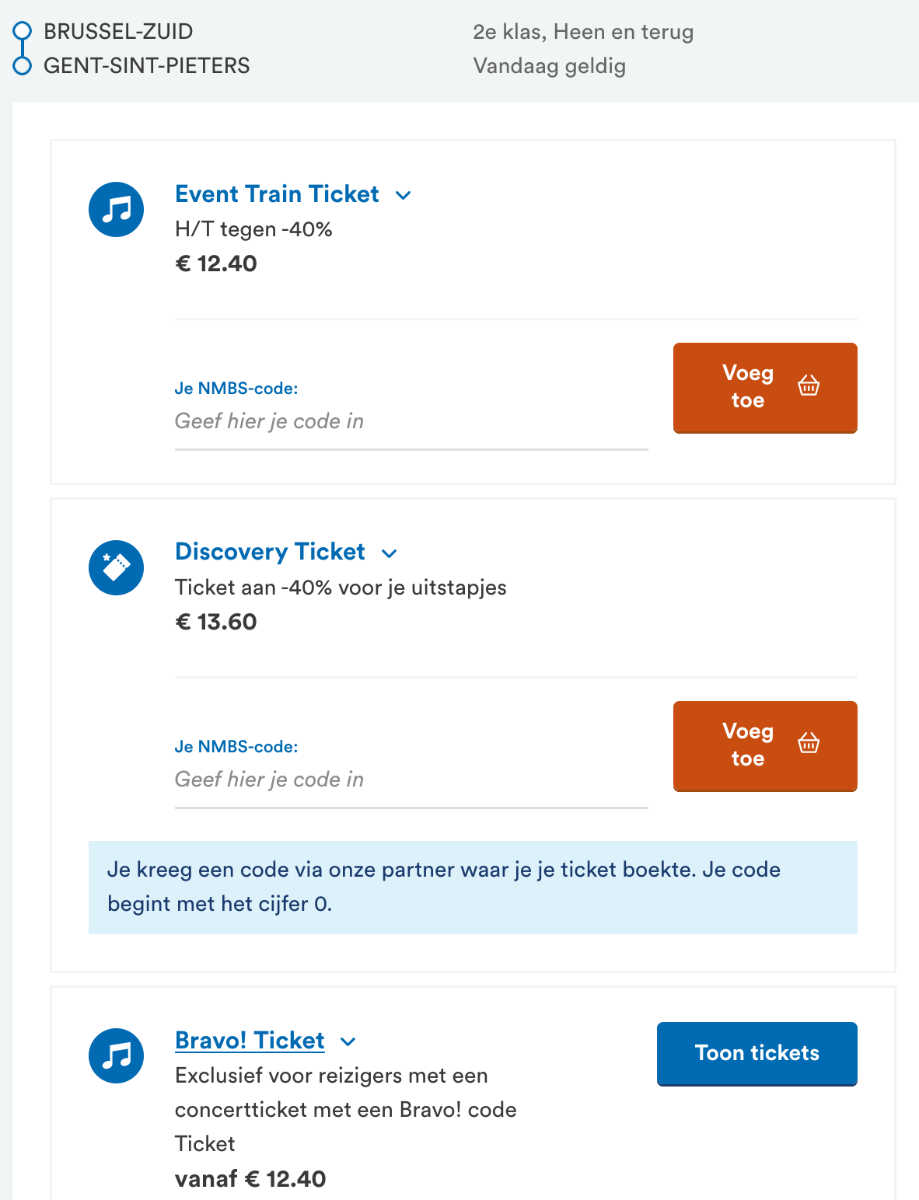Screen dimensions: 919x1200
Task: Focus the NMBS-code field under Event Train Ticket
Action: (411, 422)
